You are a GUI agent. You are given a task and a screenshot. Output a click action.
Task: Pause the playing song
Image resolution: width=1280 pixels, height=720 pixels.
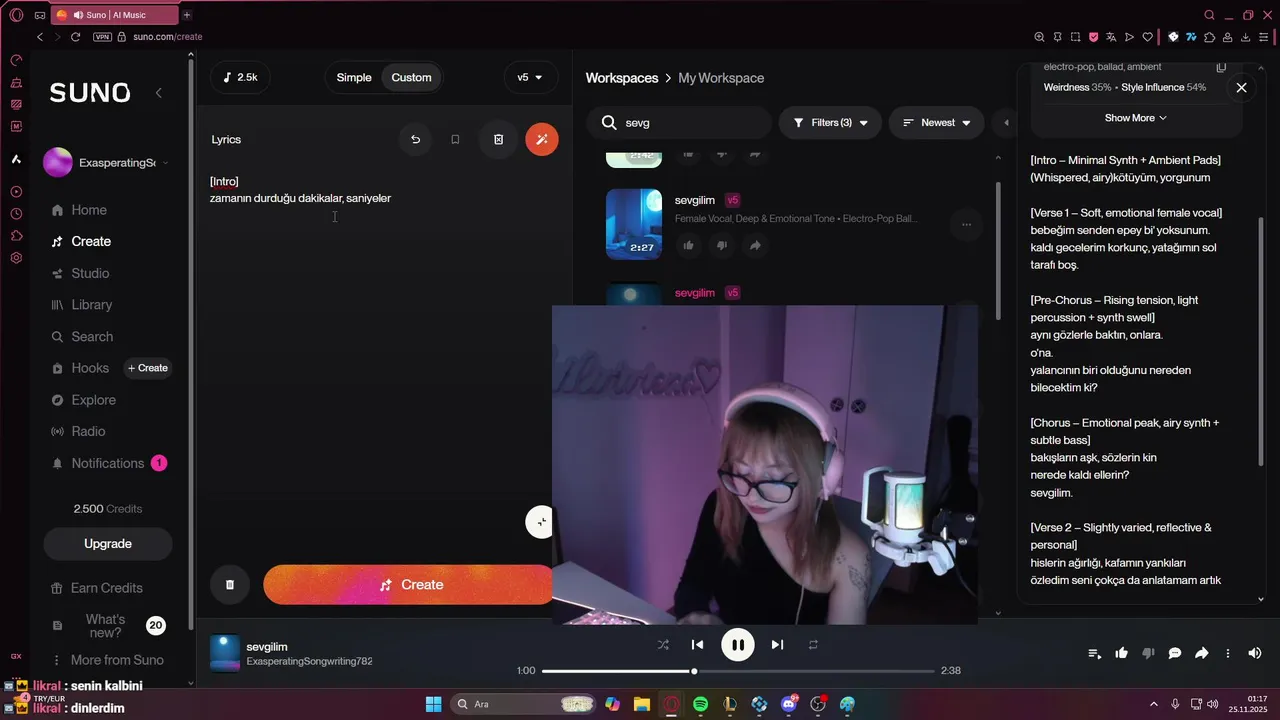(x=737, y=645)
